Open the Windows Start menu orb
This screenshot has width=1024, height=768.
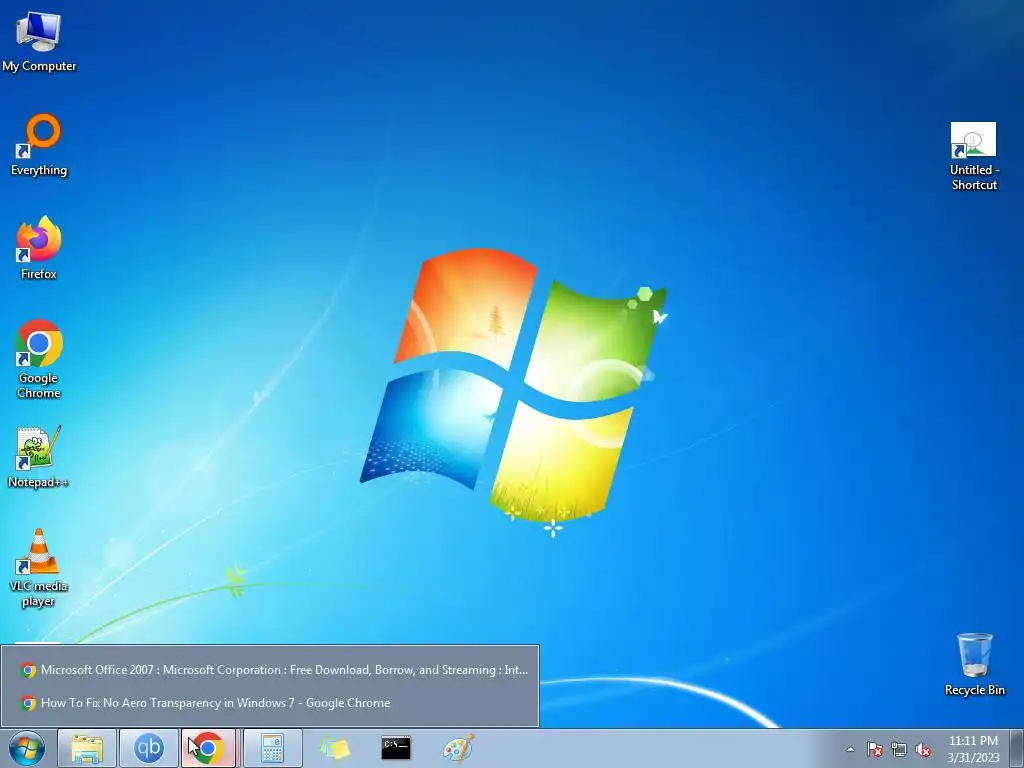point(27,748)
